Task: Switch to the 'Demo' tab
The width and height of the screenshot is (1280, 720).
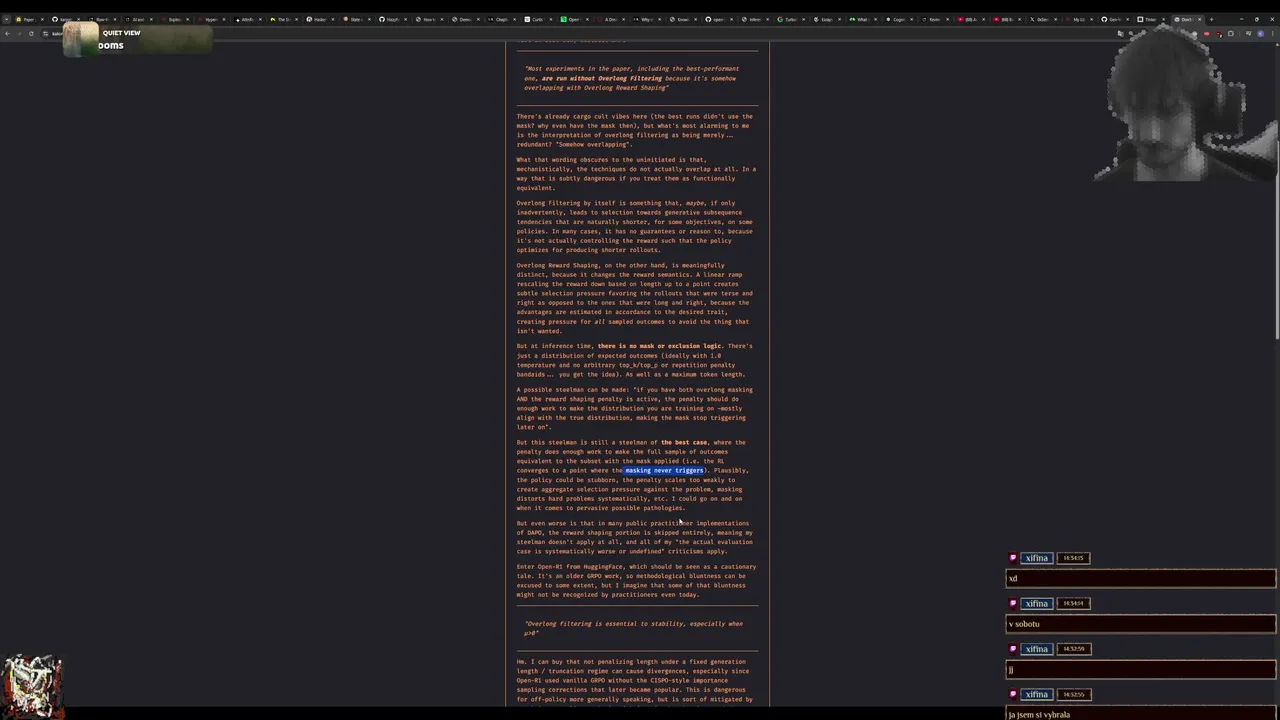Action: 464,19
